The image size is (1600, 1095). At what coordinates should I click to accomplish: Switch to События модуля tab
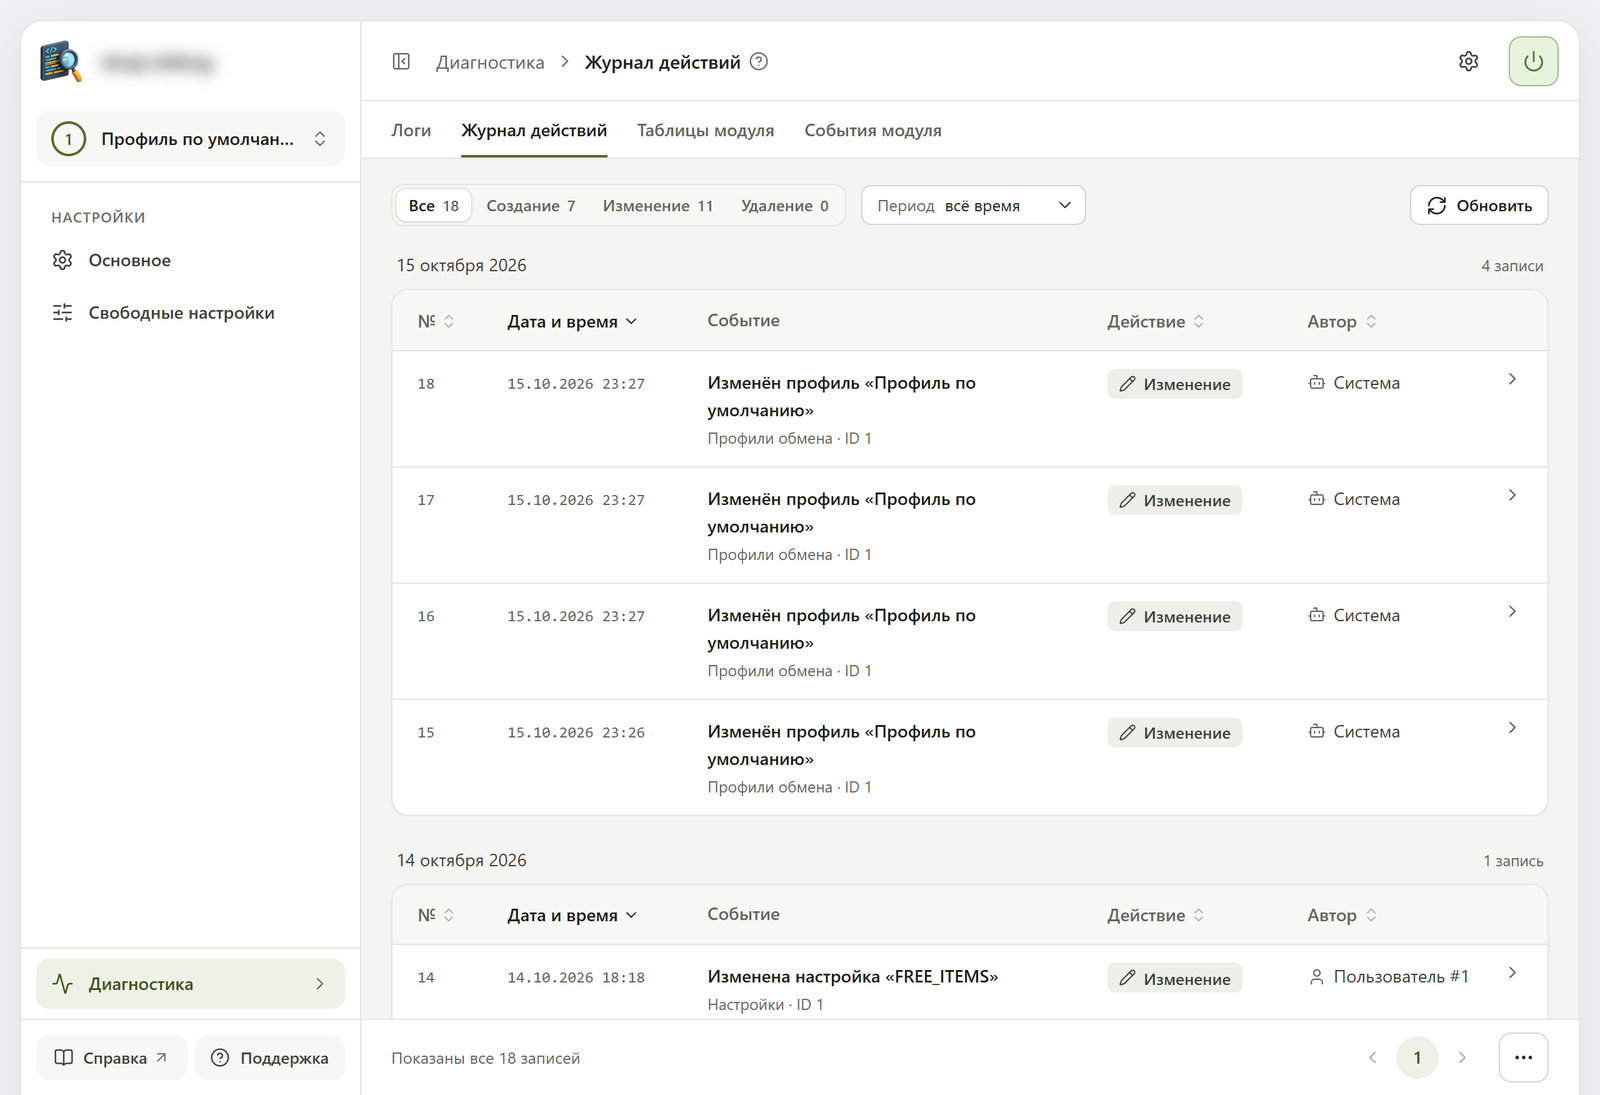tap(873, 131)
